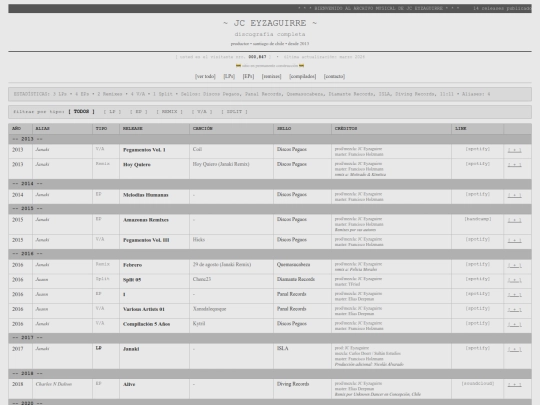This screenshot has height=405, width=540.
Task: Open spotify link for Compilación 5 Años
Action: point(478,323)
